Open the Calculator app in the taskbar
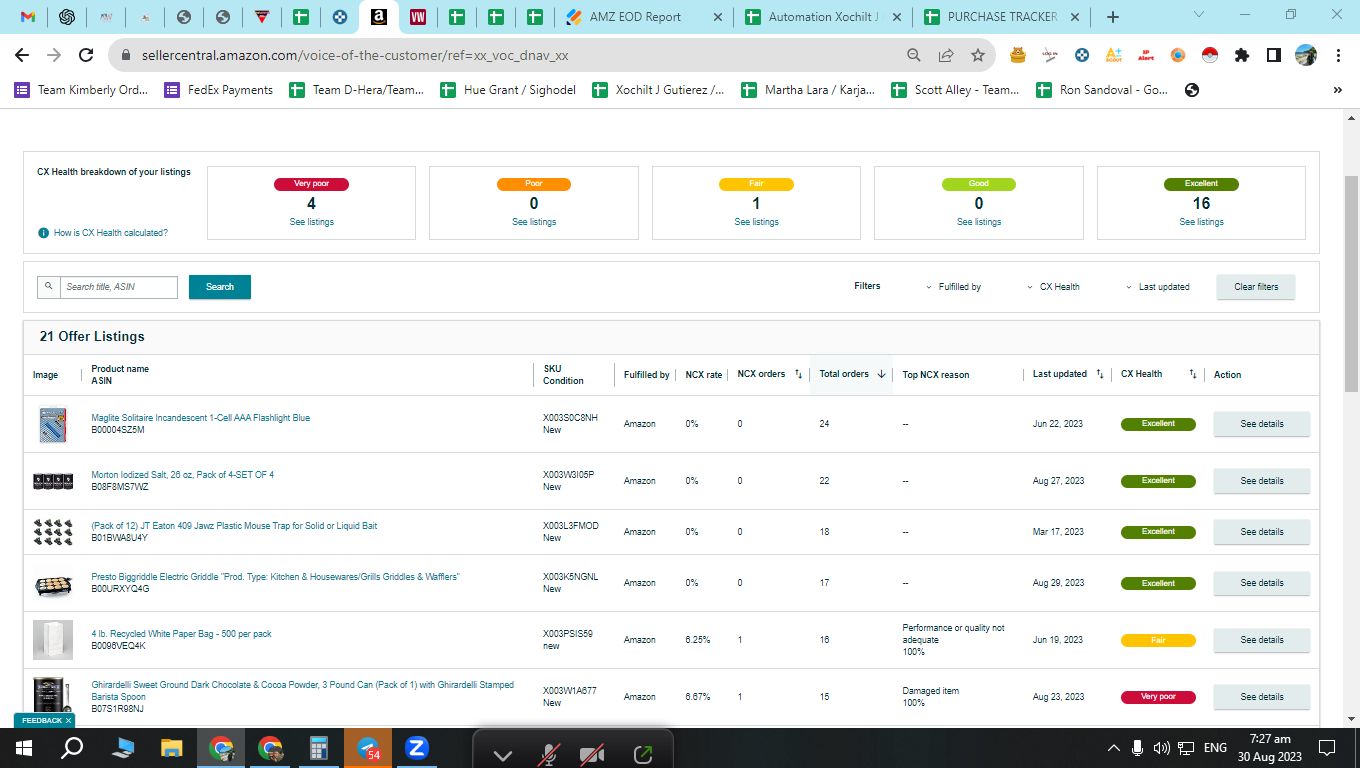The height and width of the screenshot is (768, 1360). pyautogui.click(x=319, y=748)
